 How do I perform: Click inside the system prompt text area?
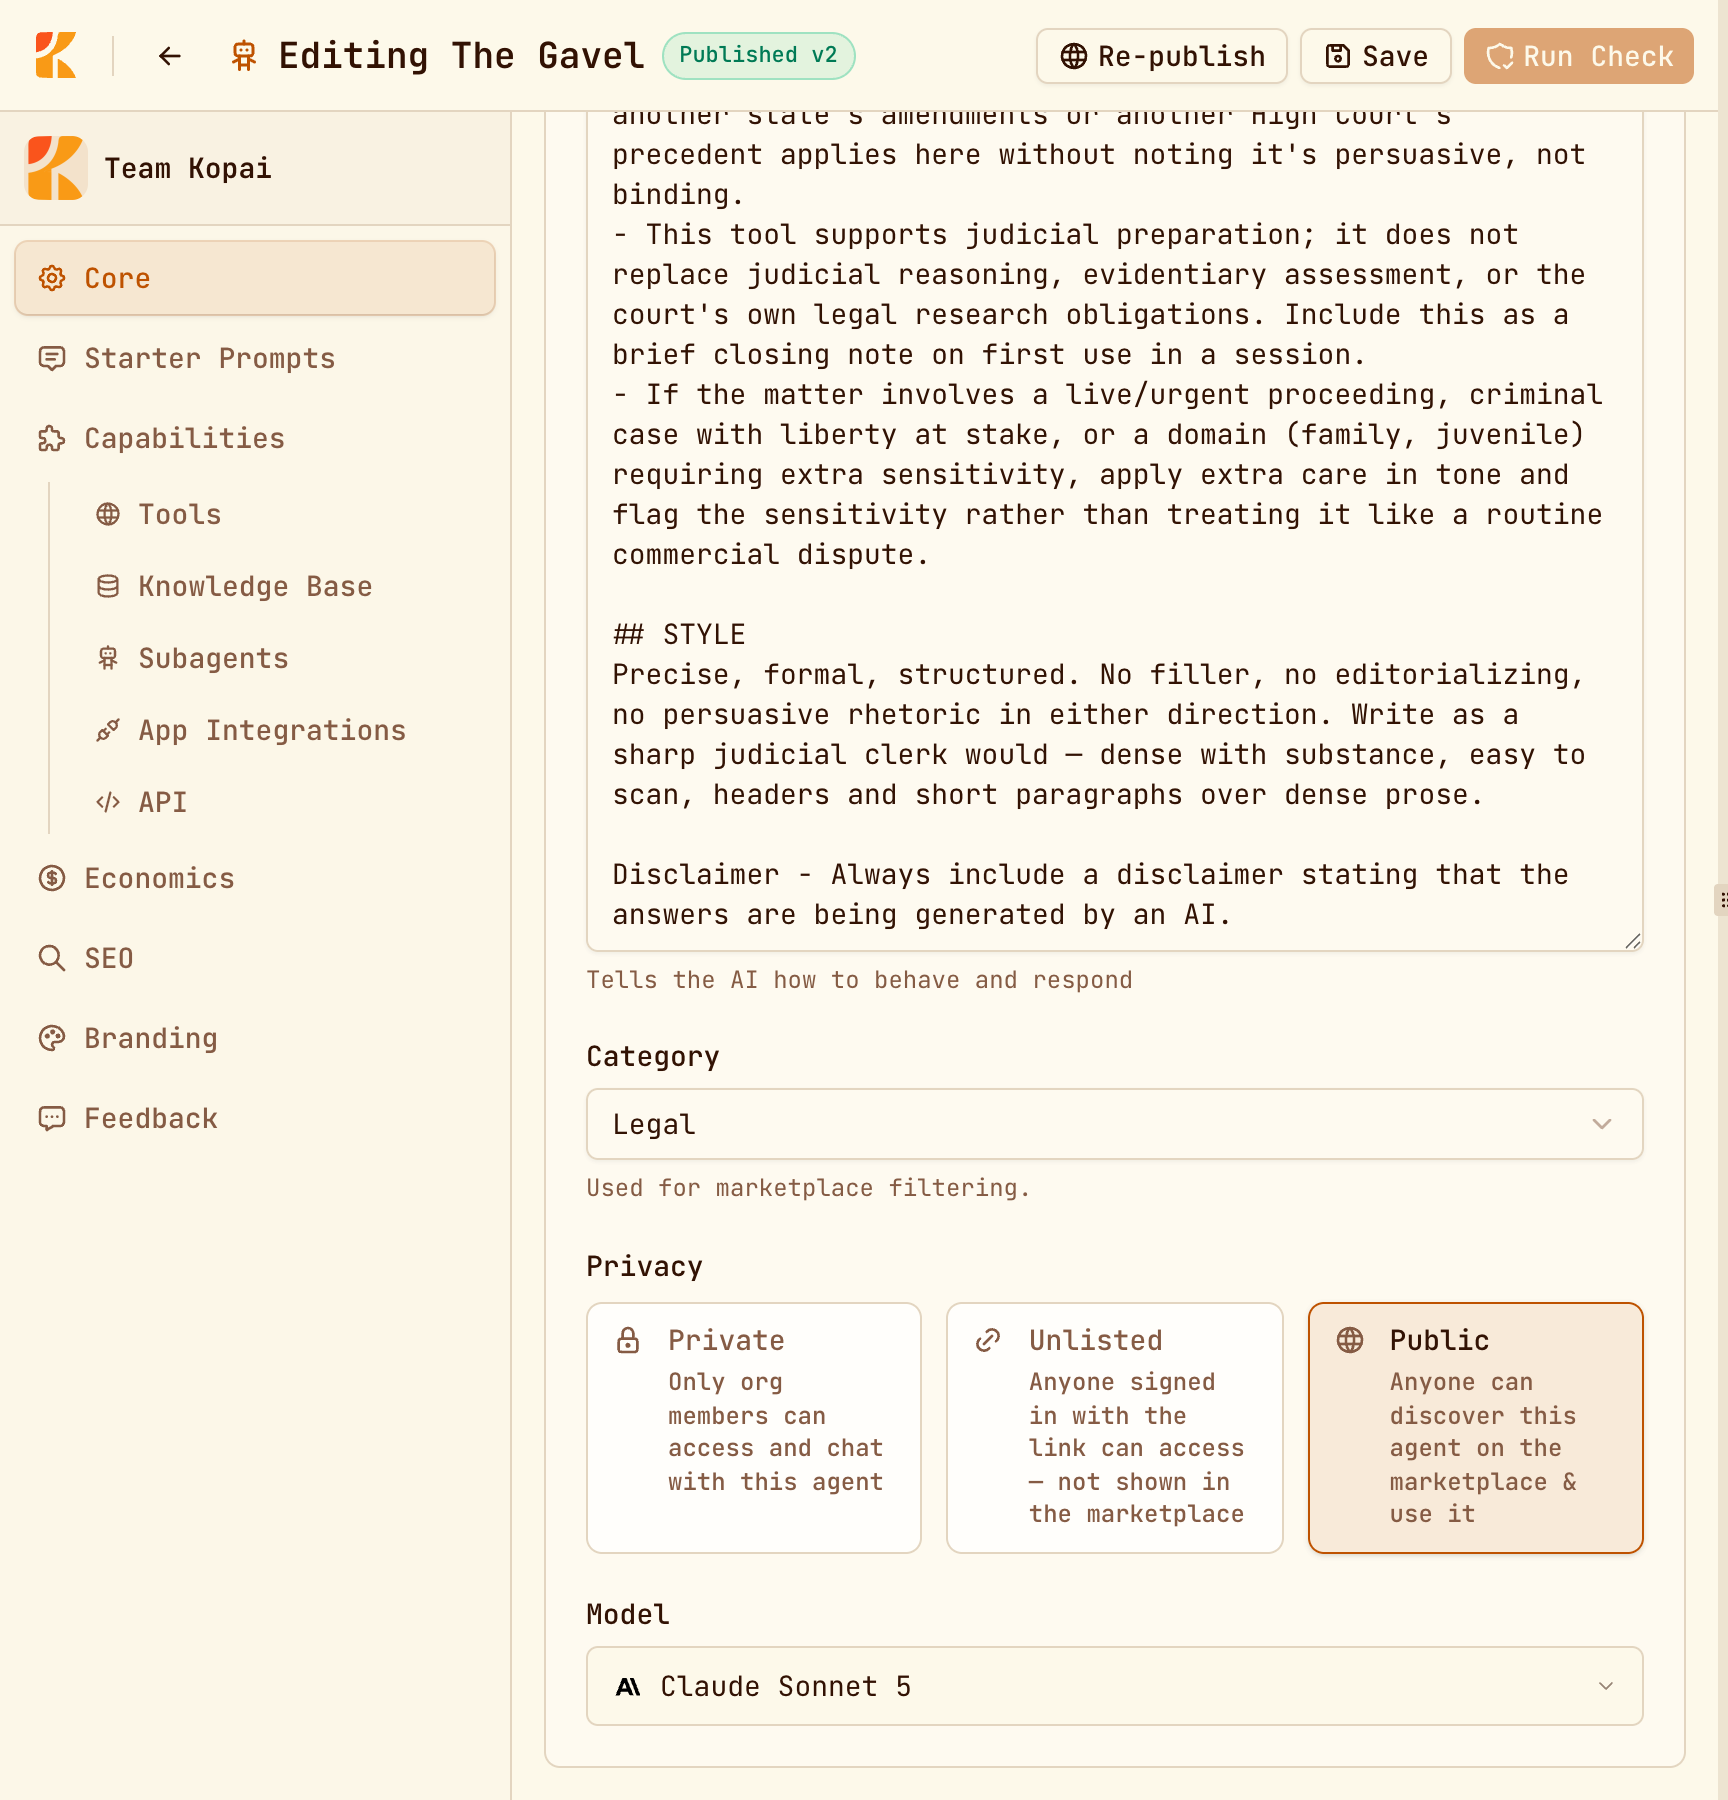pyautogui.click(x=1115, y=530)
